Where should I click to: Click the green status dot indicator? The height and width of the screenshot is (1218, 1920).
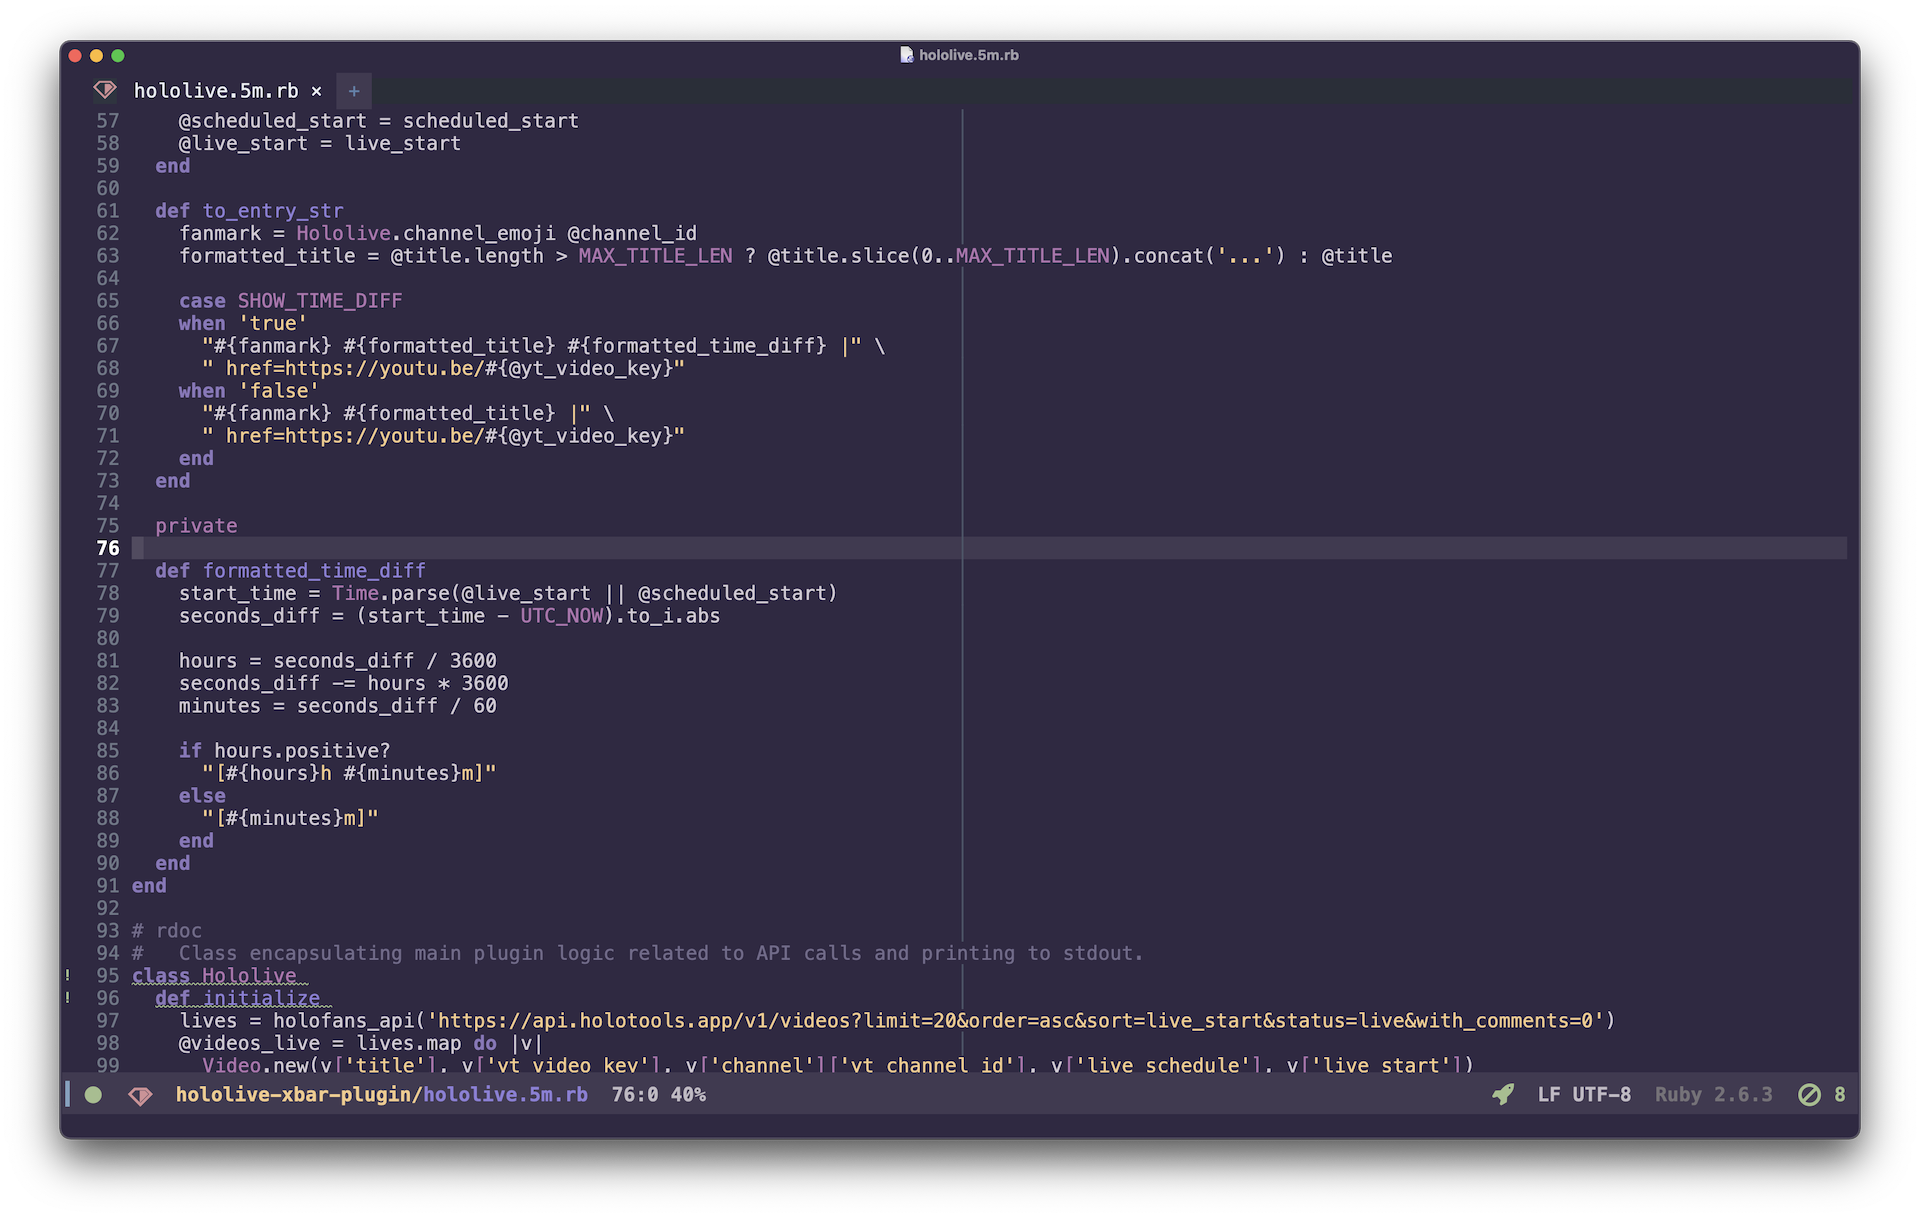coord(93,1095)
